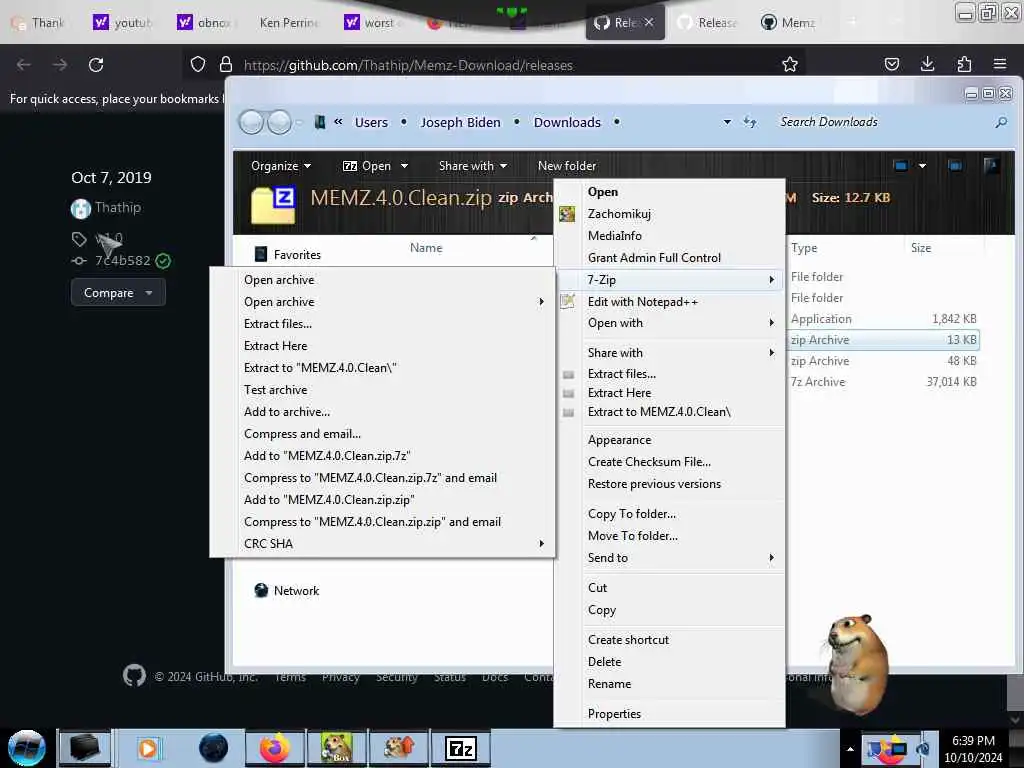Image resolution: width=1024 pixels, height=768 pixels.
Task: Open the Share with toolbar dropdown
Action: pos(473,166)
